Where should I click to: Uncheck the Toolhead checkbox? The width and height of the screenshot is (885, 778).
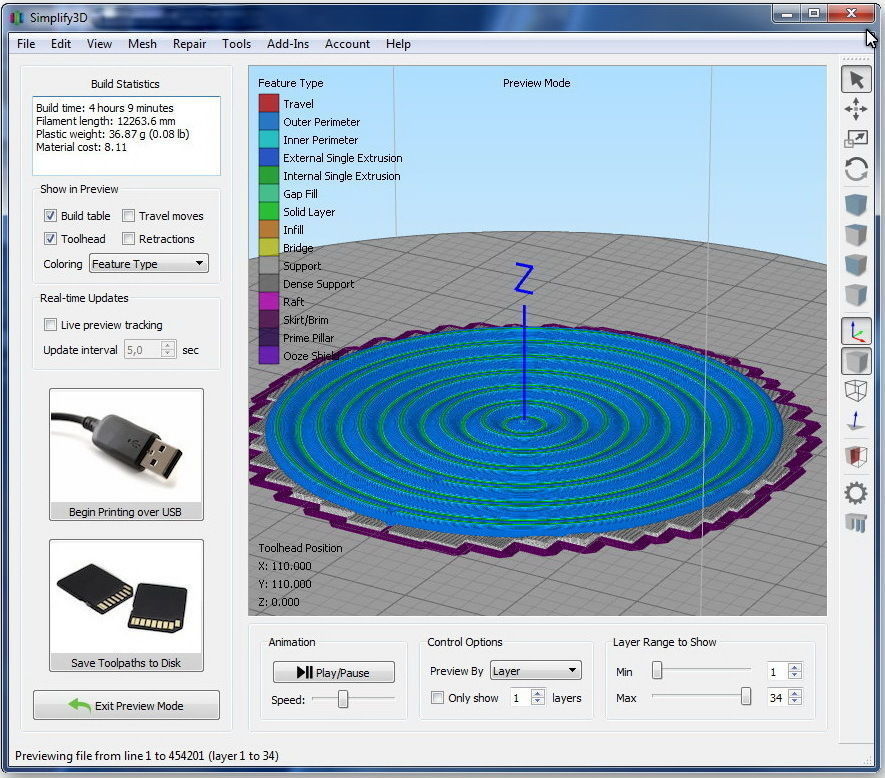coord(50,239)
